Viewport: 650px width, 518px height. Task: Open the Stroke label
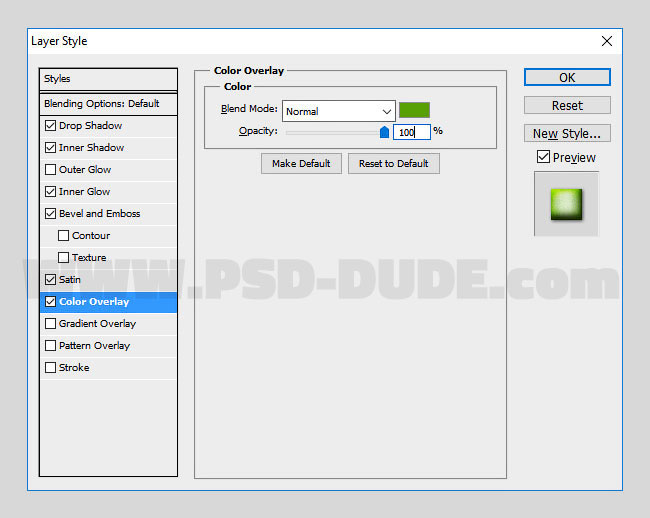click(x=74, y=367)
